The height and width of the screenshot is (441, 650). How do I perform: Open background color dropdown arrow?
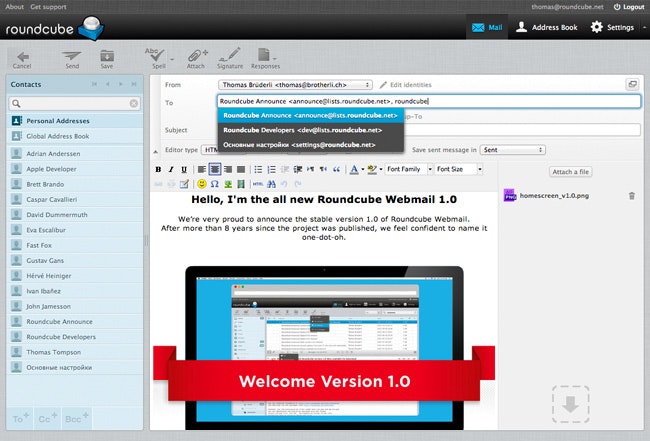point(381,169)
